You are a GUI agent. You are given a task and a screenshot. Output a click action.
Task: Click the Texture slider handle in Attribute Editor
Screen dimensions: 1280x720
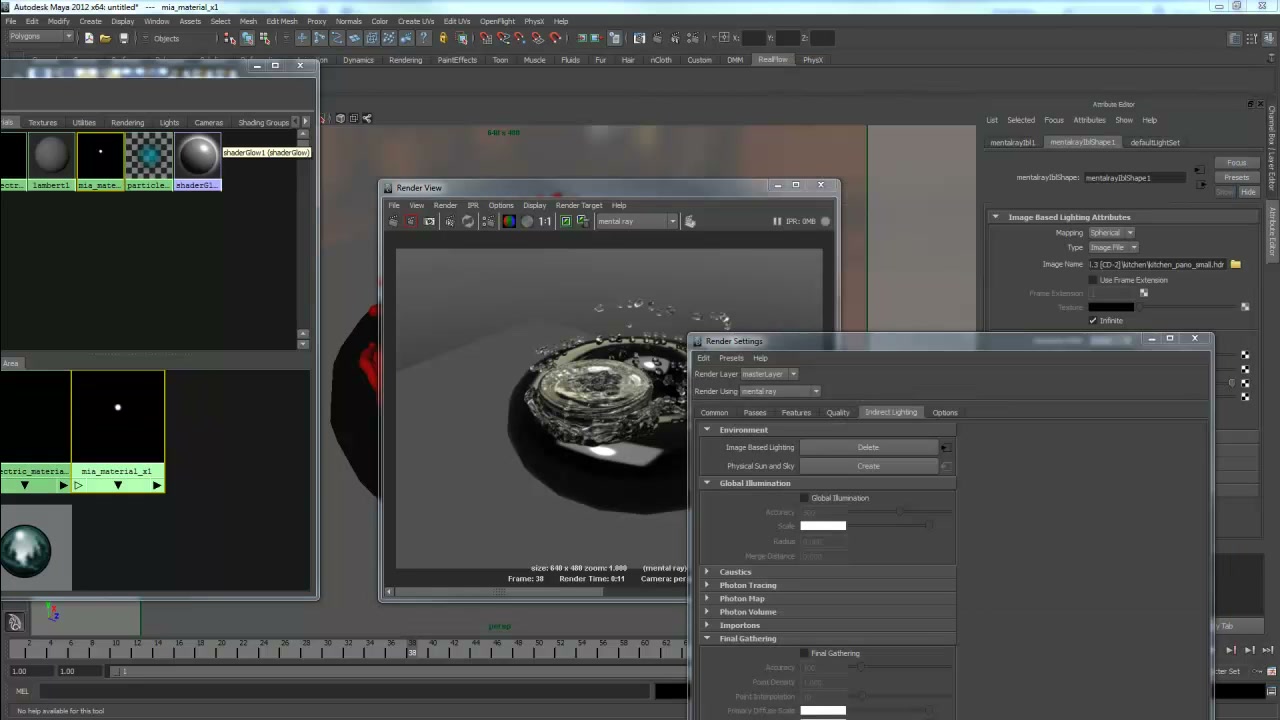click(x=1139, y=307)
